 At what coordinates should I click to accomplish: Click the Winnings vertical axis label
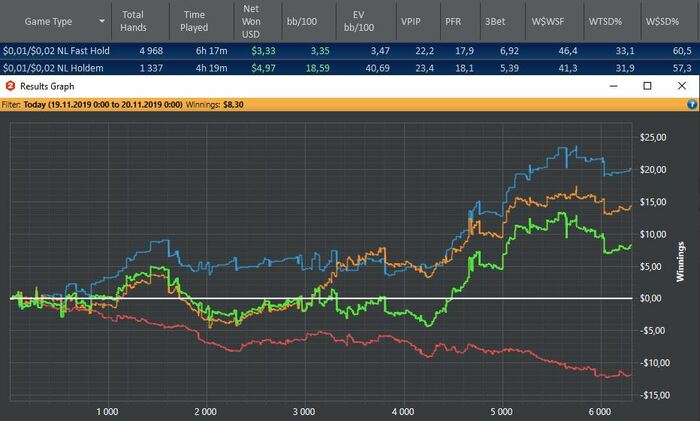point(680,262)
